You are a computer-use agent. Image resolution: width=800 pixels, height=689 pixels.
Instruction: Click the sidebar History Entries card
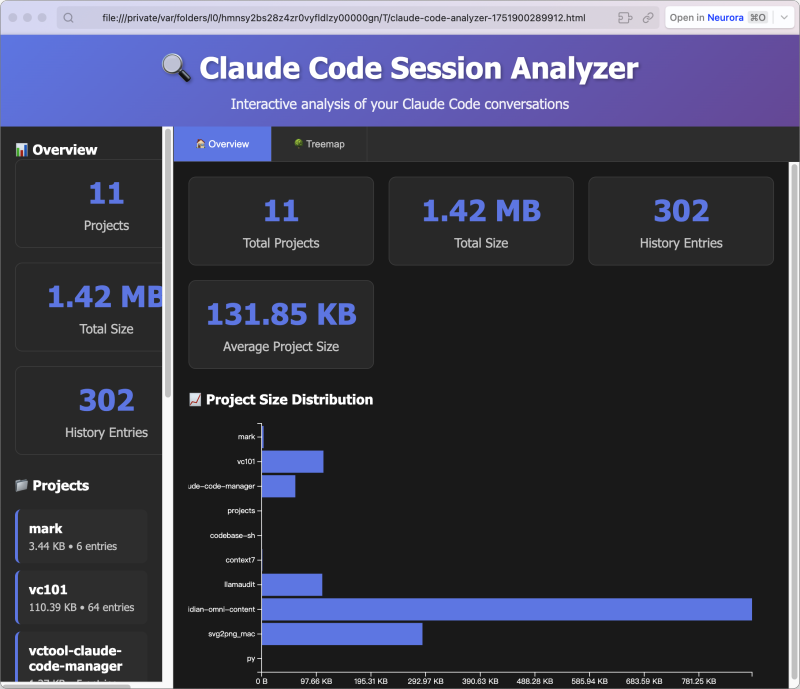point(89,410)
